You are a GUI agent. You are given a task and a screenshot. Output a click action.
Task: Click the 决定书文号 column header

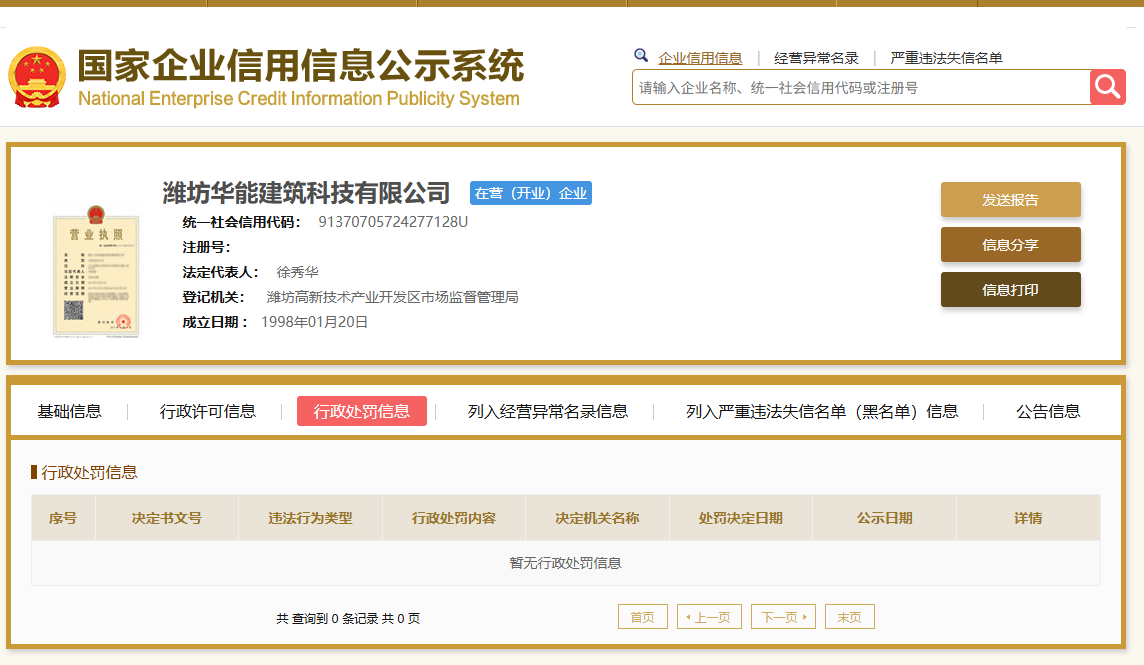(x=167, y=518)
